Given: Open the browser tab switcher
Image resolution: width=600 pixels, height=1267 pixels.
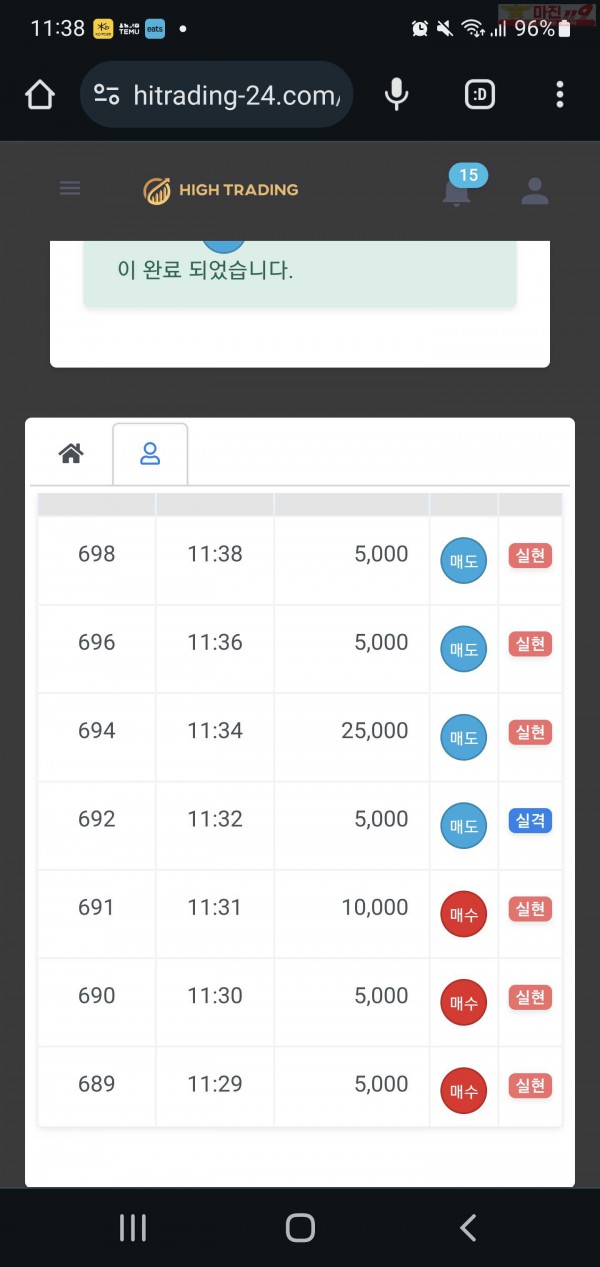Looking at the screenshot, I should pyautogui.click(x=480, y=95).
